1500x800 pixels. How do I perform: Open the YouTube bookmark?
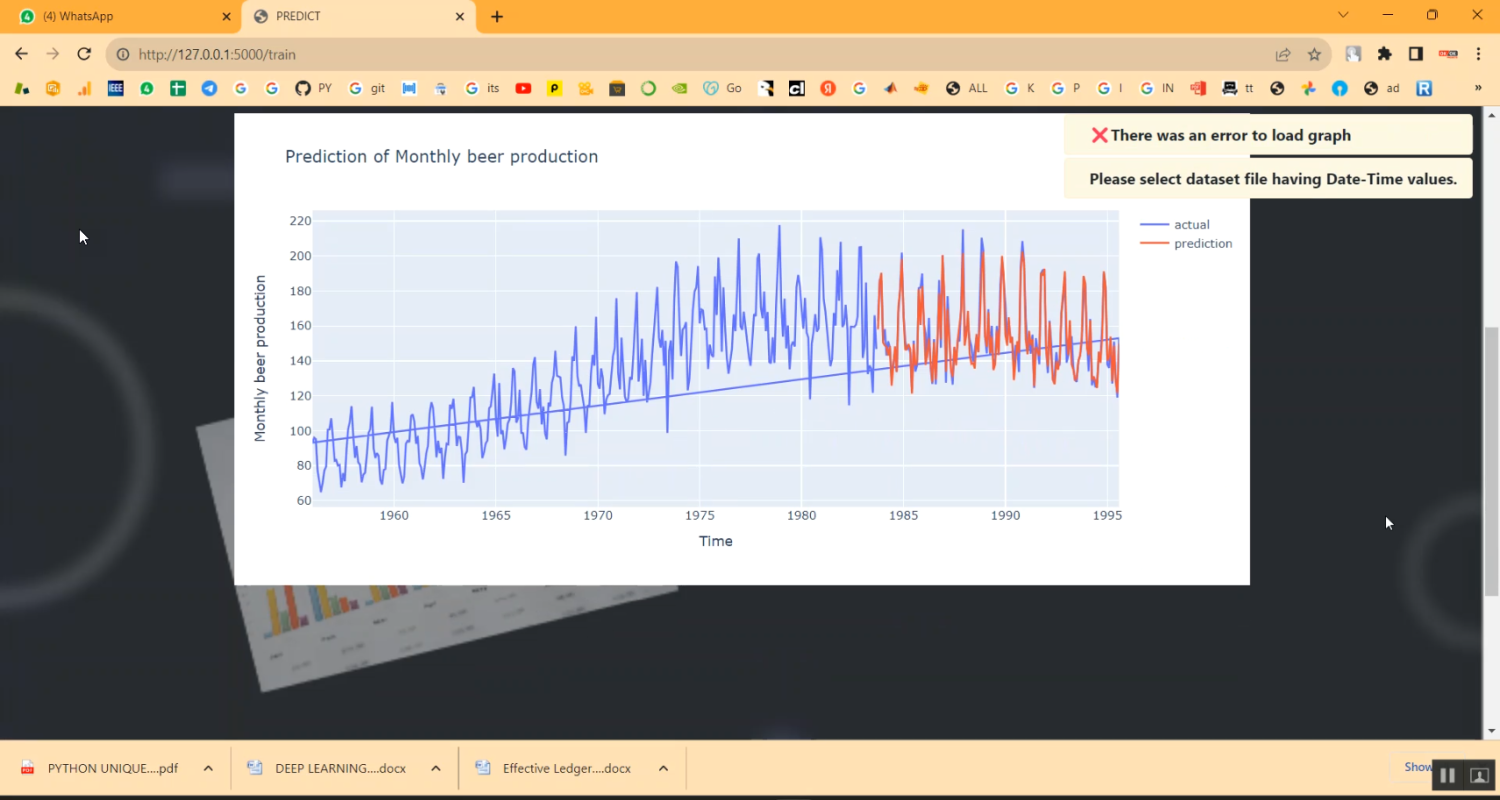tap(523, 88)
